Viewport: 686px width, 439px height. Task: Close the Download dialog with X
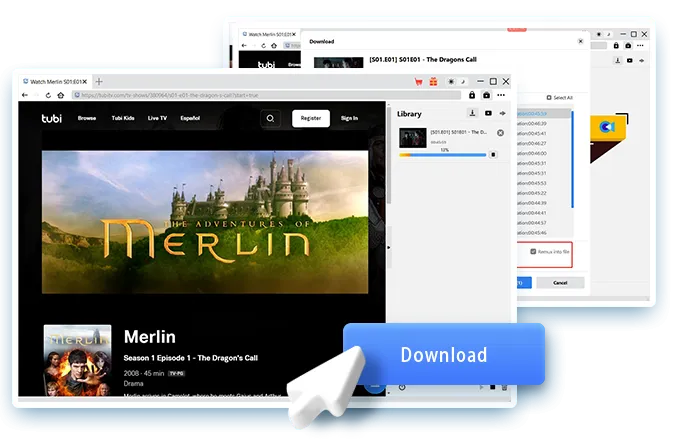(x=581, y=42)
